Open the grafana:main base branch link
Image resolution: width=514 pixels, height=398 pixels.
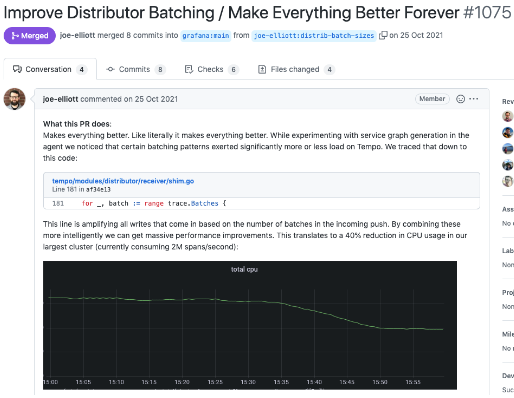206,35
